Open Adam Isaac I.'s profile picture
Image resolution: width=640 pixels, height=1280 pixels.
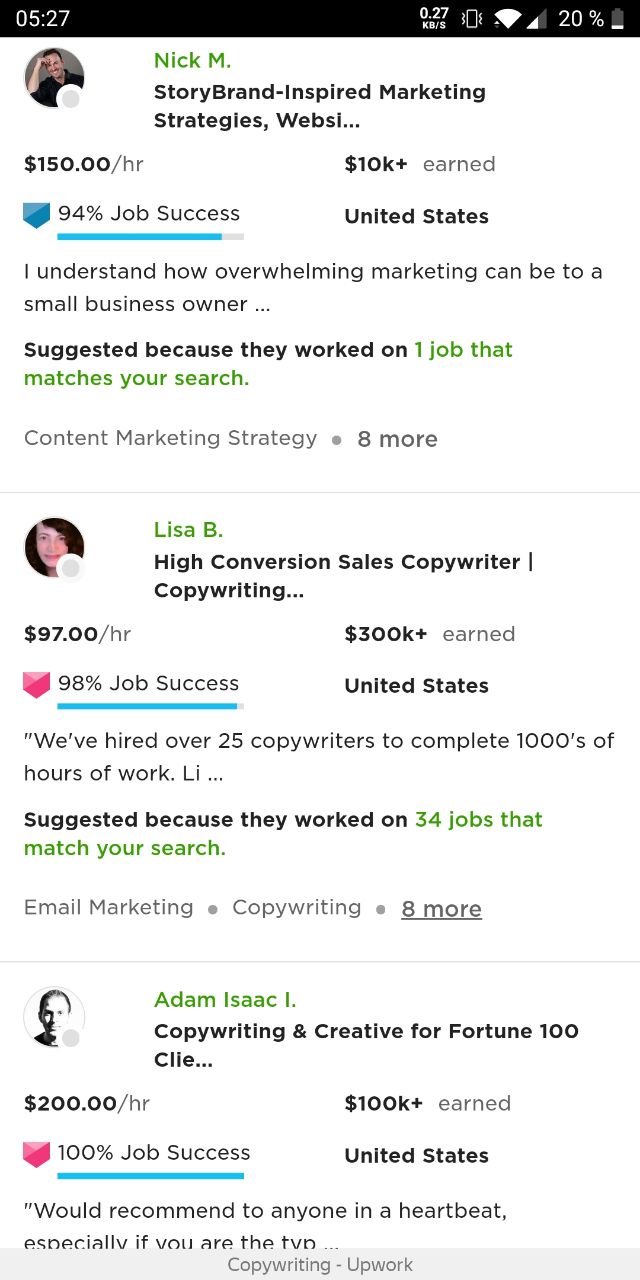[x=54, y=1017]
